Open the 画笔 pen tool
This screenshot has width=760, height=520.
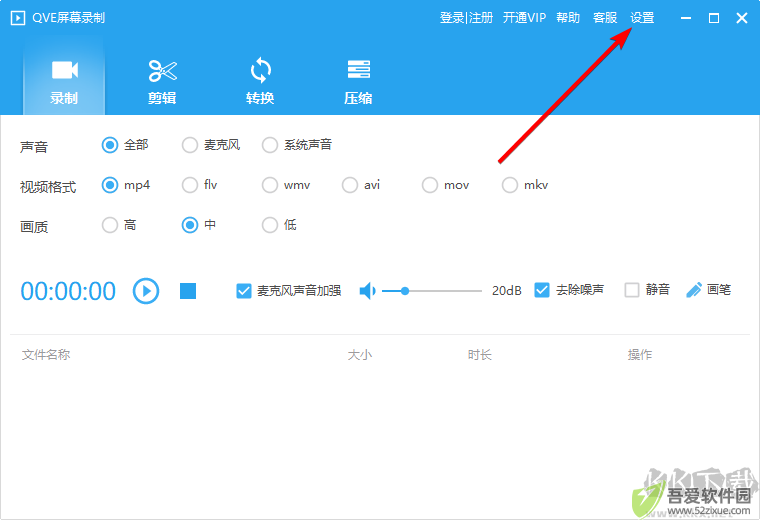(x=709, y=290)
